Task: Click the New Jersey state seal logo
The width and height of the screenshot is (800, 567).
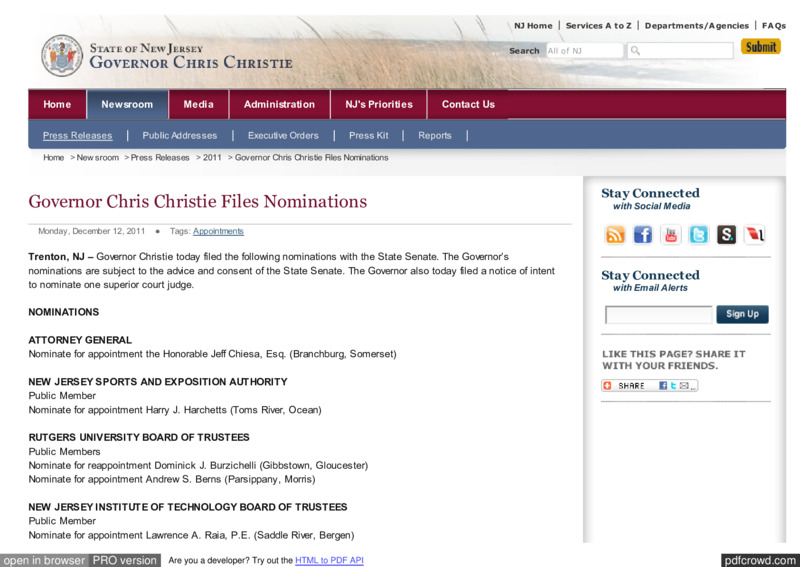Action: (x=62, y=56)
